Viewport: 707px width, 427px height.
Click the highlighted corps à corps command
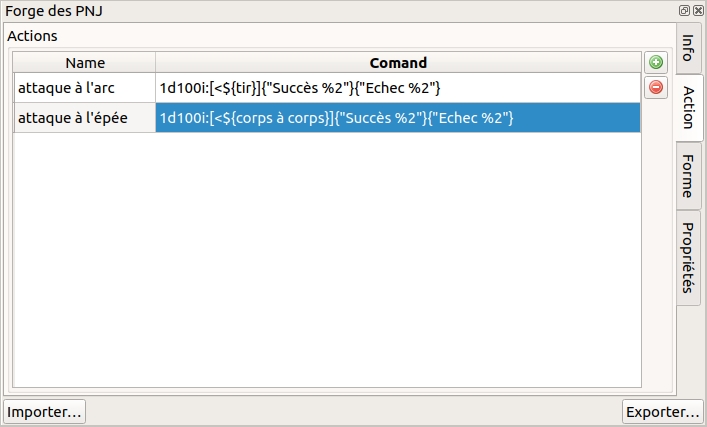tap(398, 119)
